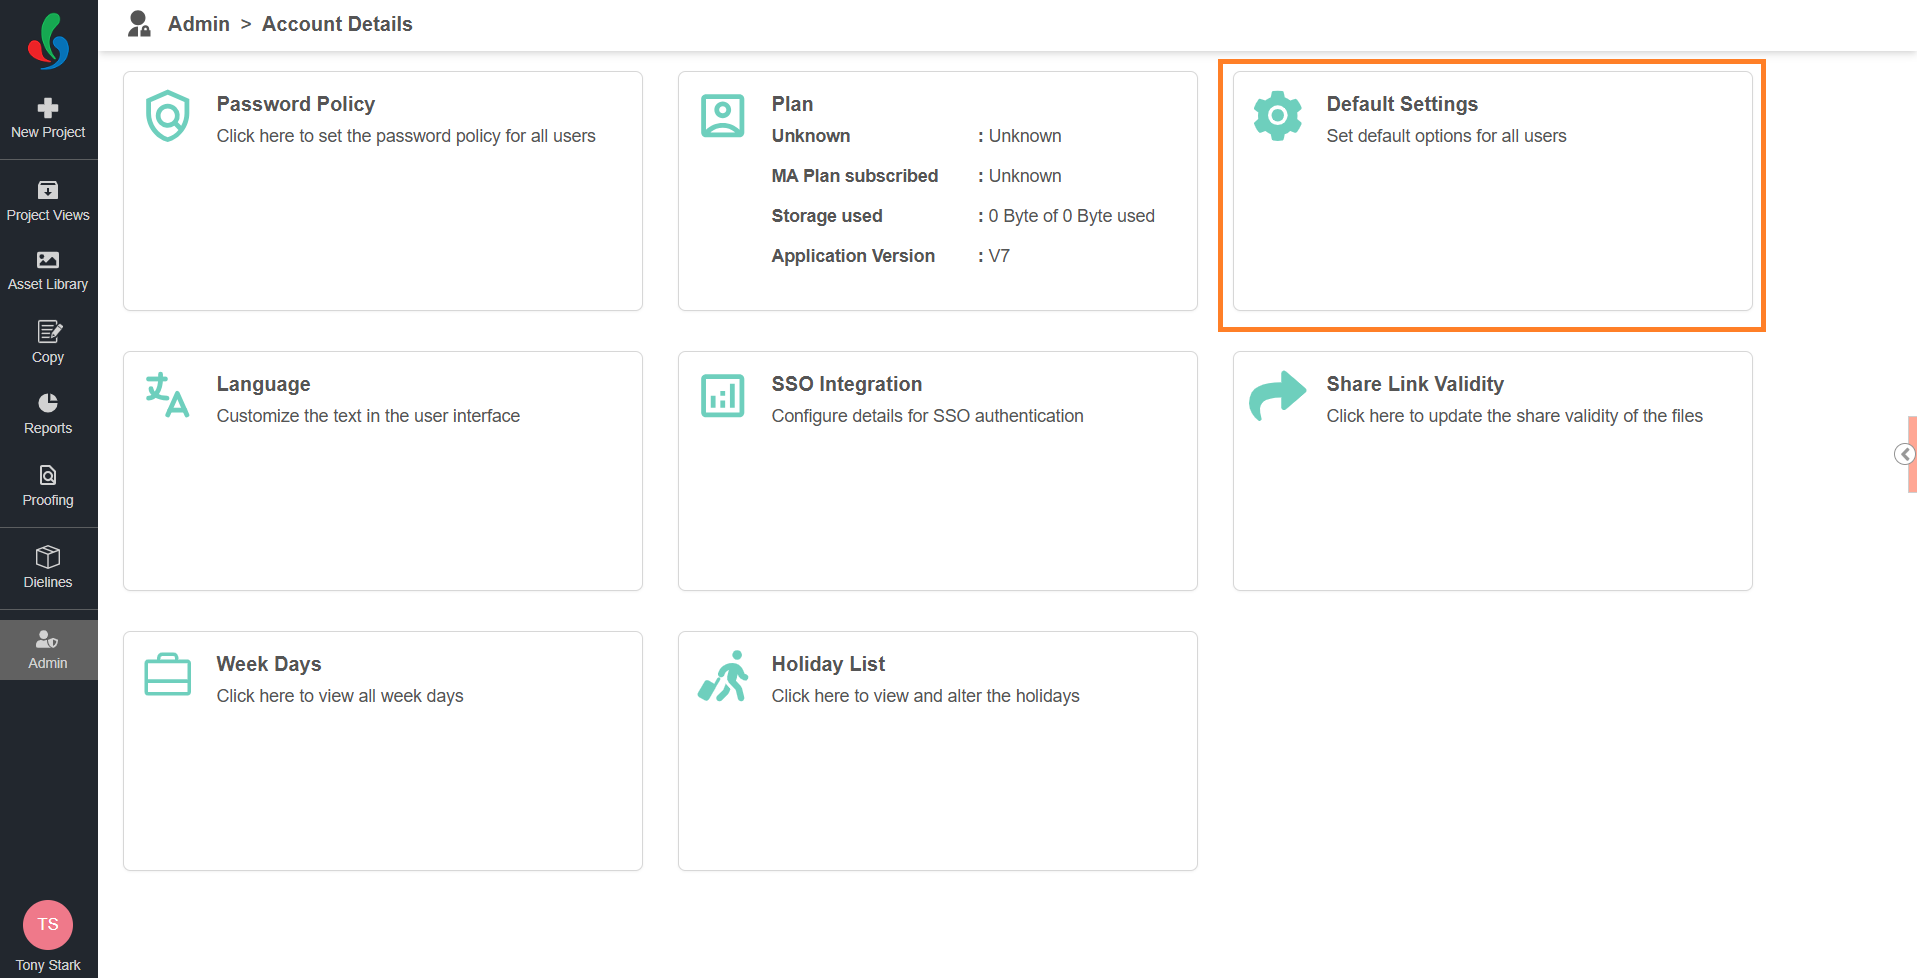Viewport: 1917px width, 978px height.
Task: Open the Asset Library icon
Action: (48, 260)
